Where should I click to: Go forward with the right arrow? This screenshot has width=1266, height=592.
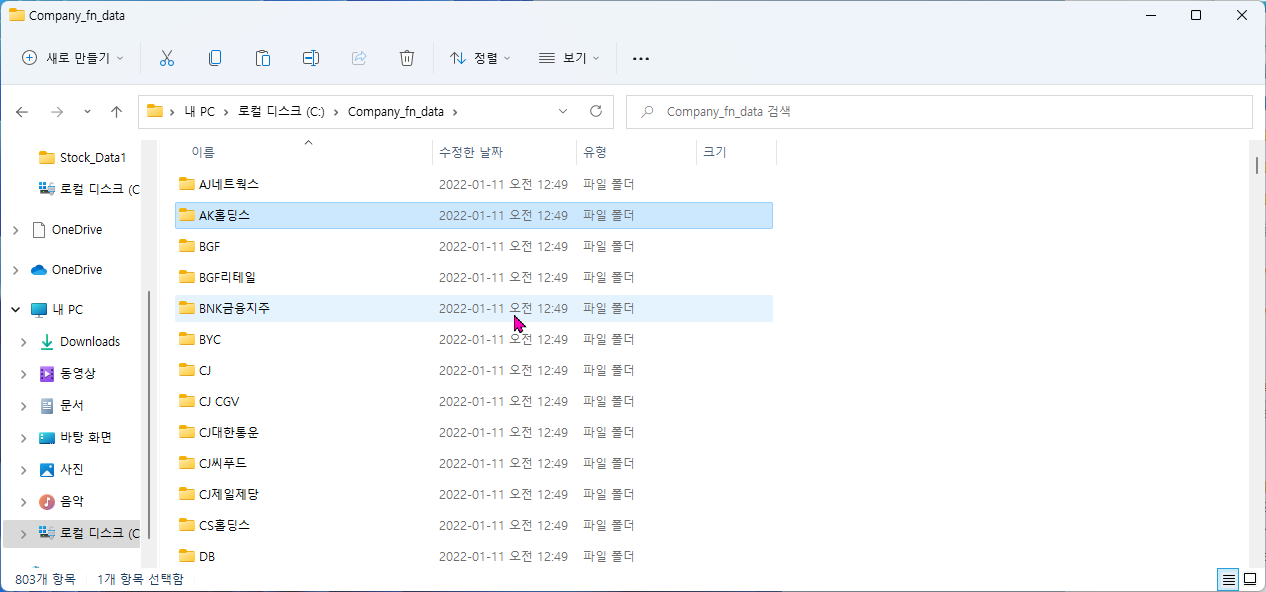point(57,112)
